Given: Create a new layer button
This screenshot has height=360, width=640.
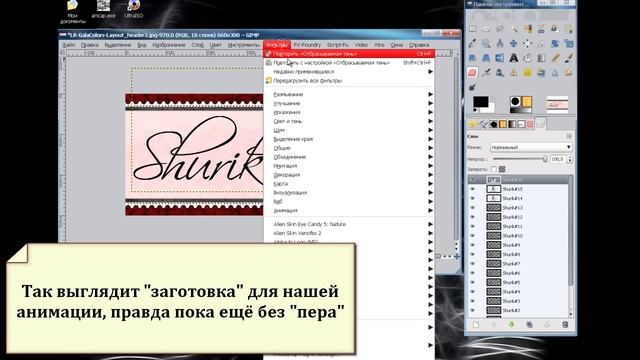Looking at the screenshot, I should pos(476,325).
